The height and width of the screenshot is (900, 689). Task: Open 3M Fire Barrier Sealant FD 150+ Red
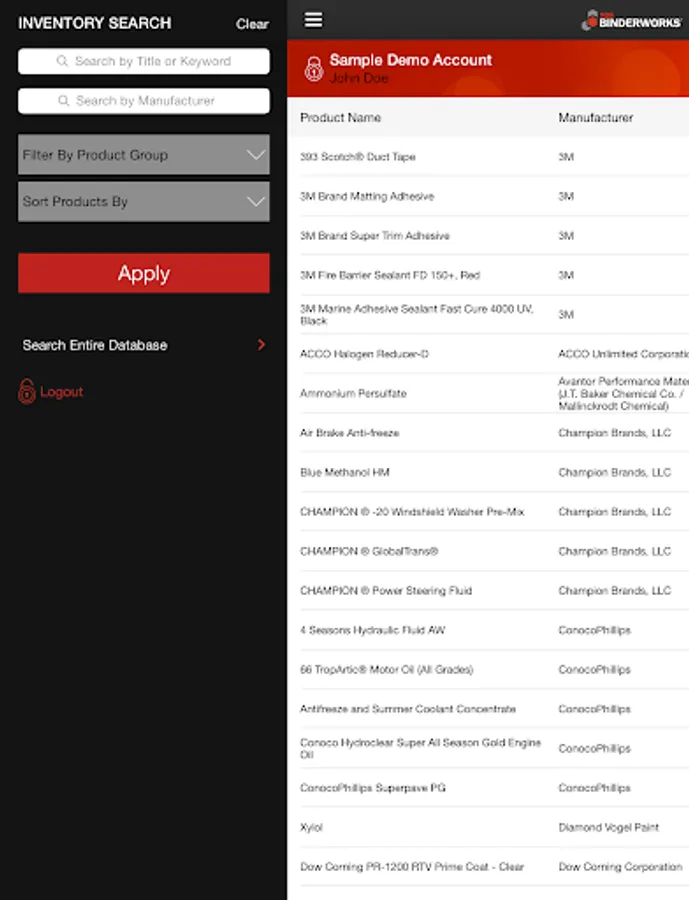390,275
